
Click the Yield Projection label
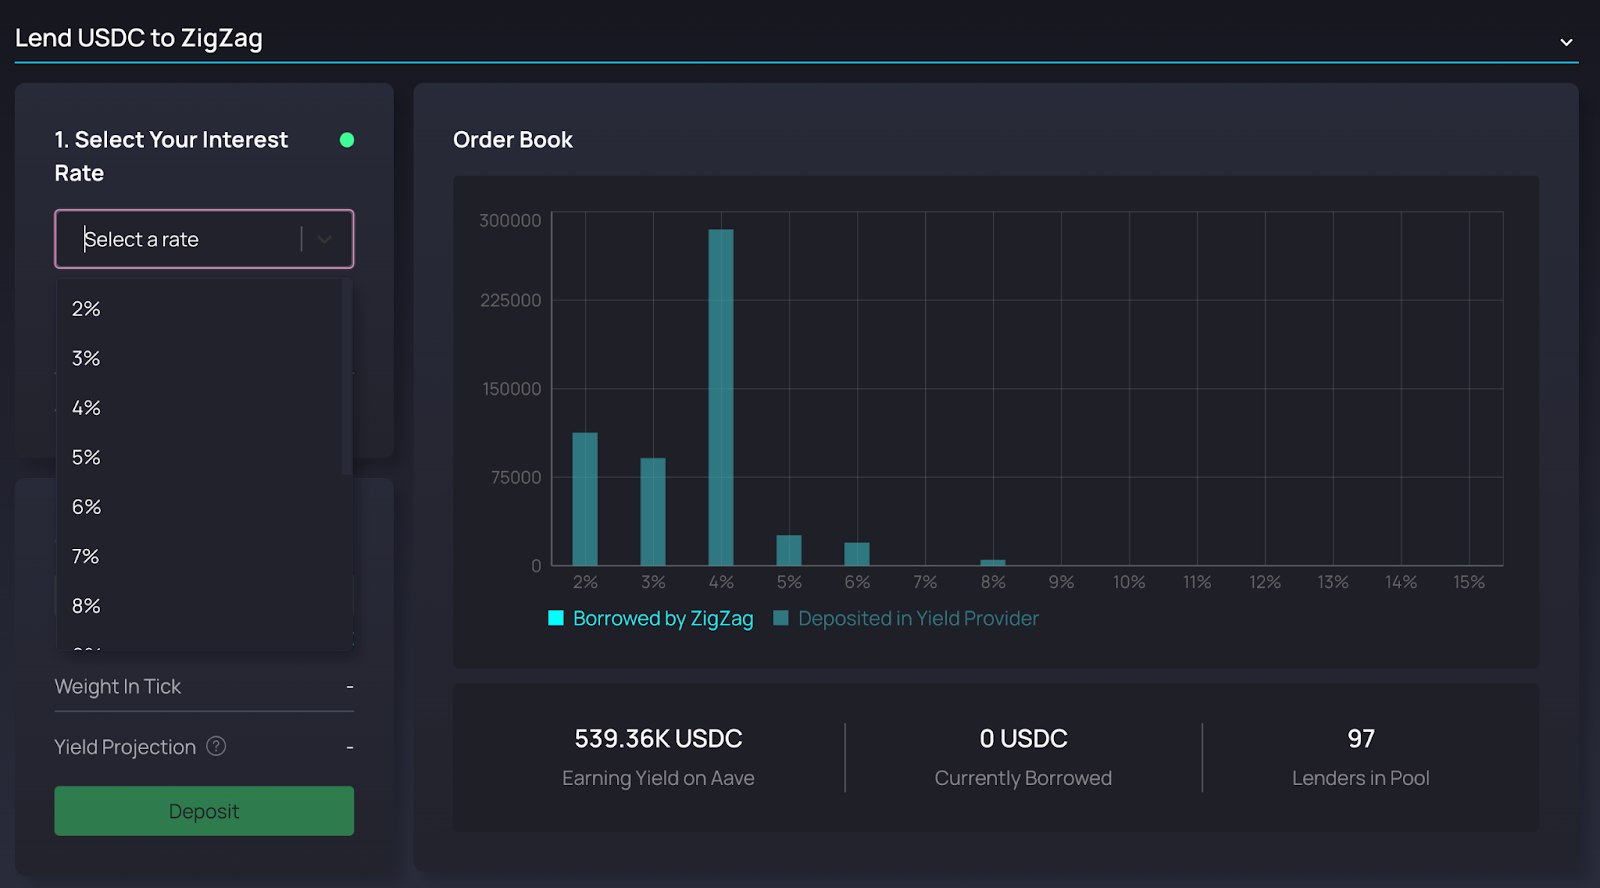pyautogui.click(x=125, y=747)
